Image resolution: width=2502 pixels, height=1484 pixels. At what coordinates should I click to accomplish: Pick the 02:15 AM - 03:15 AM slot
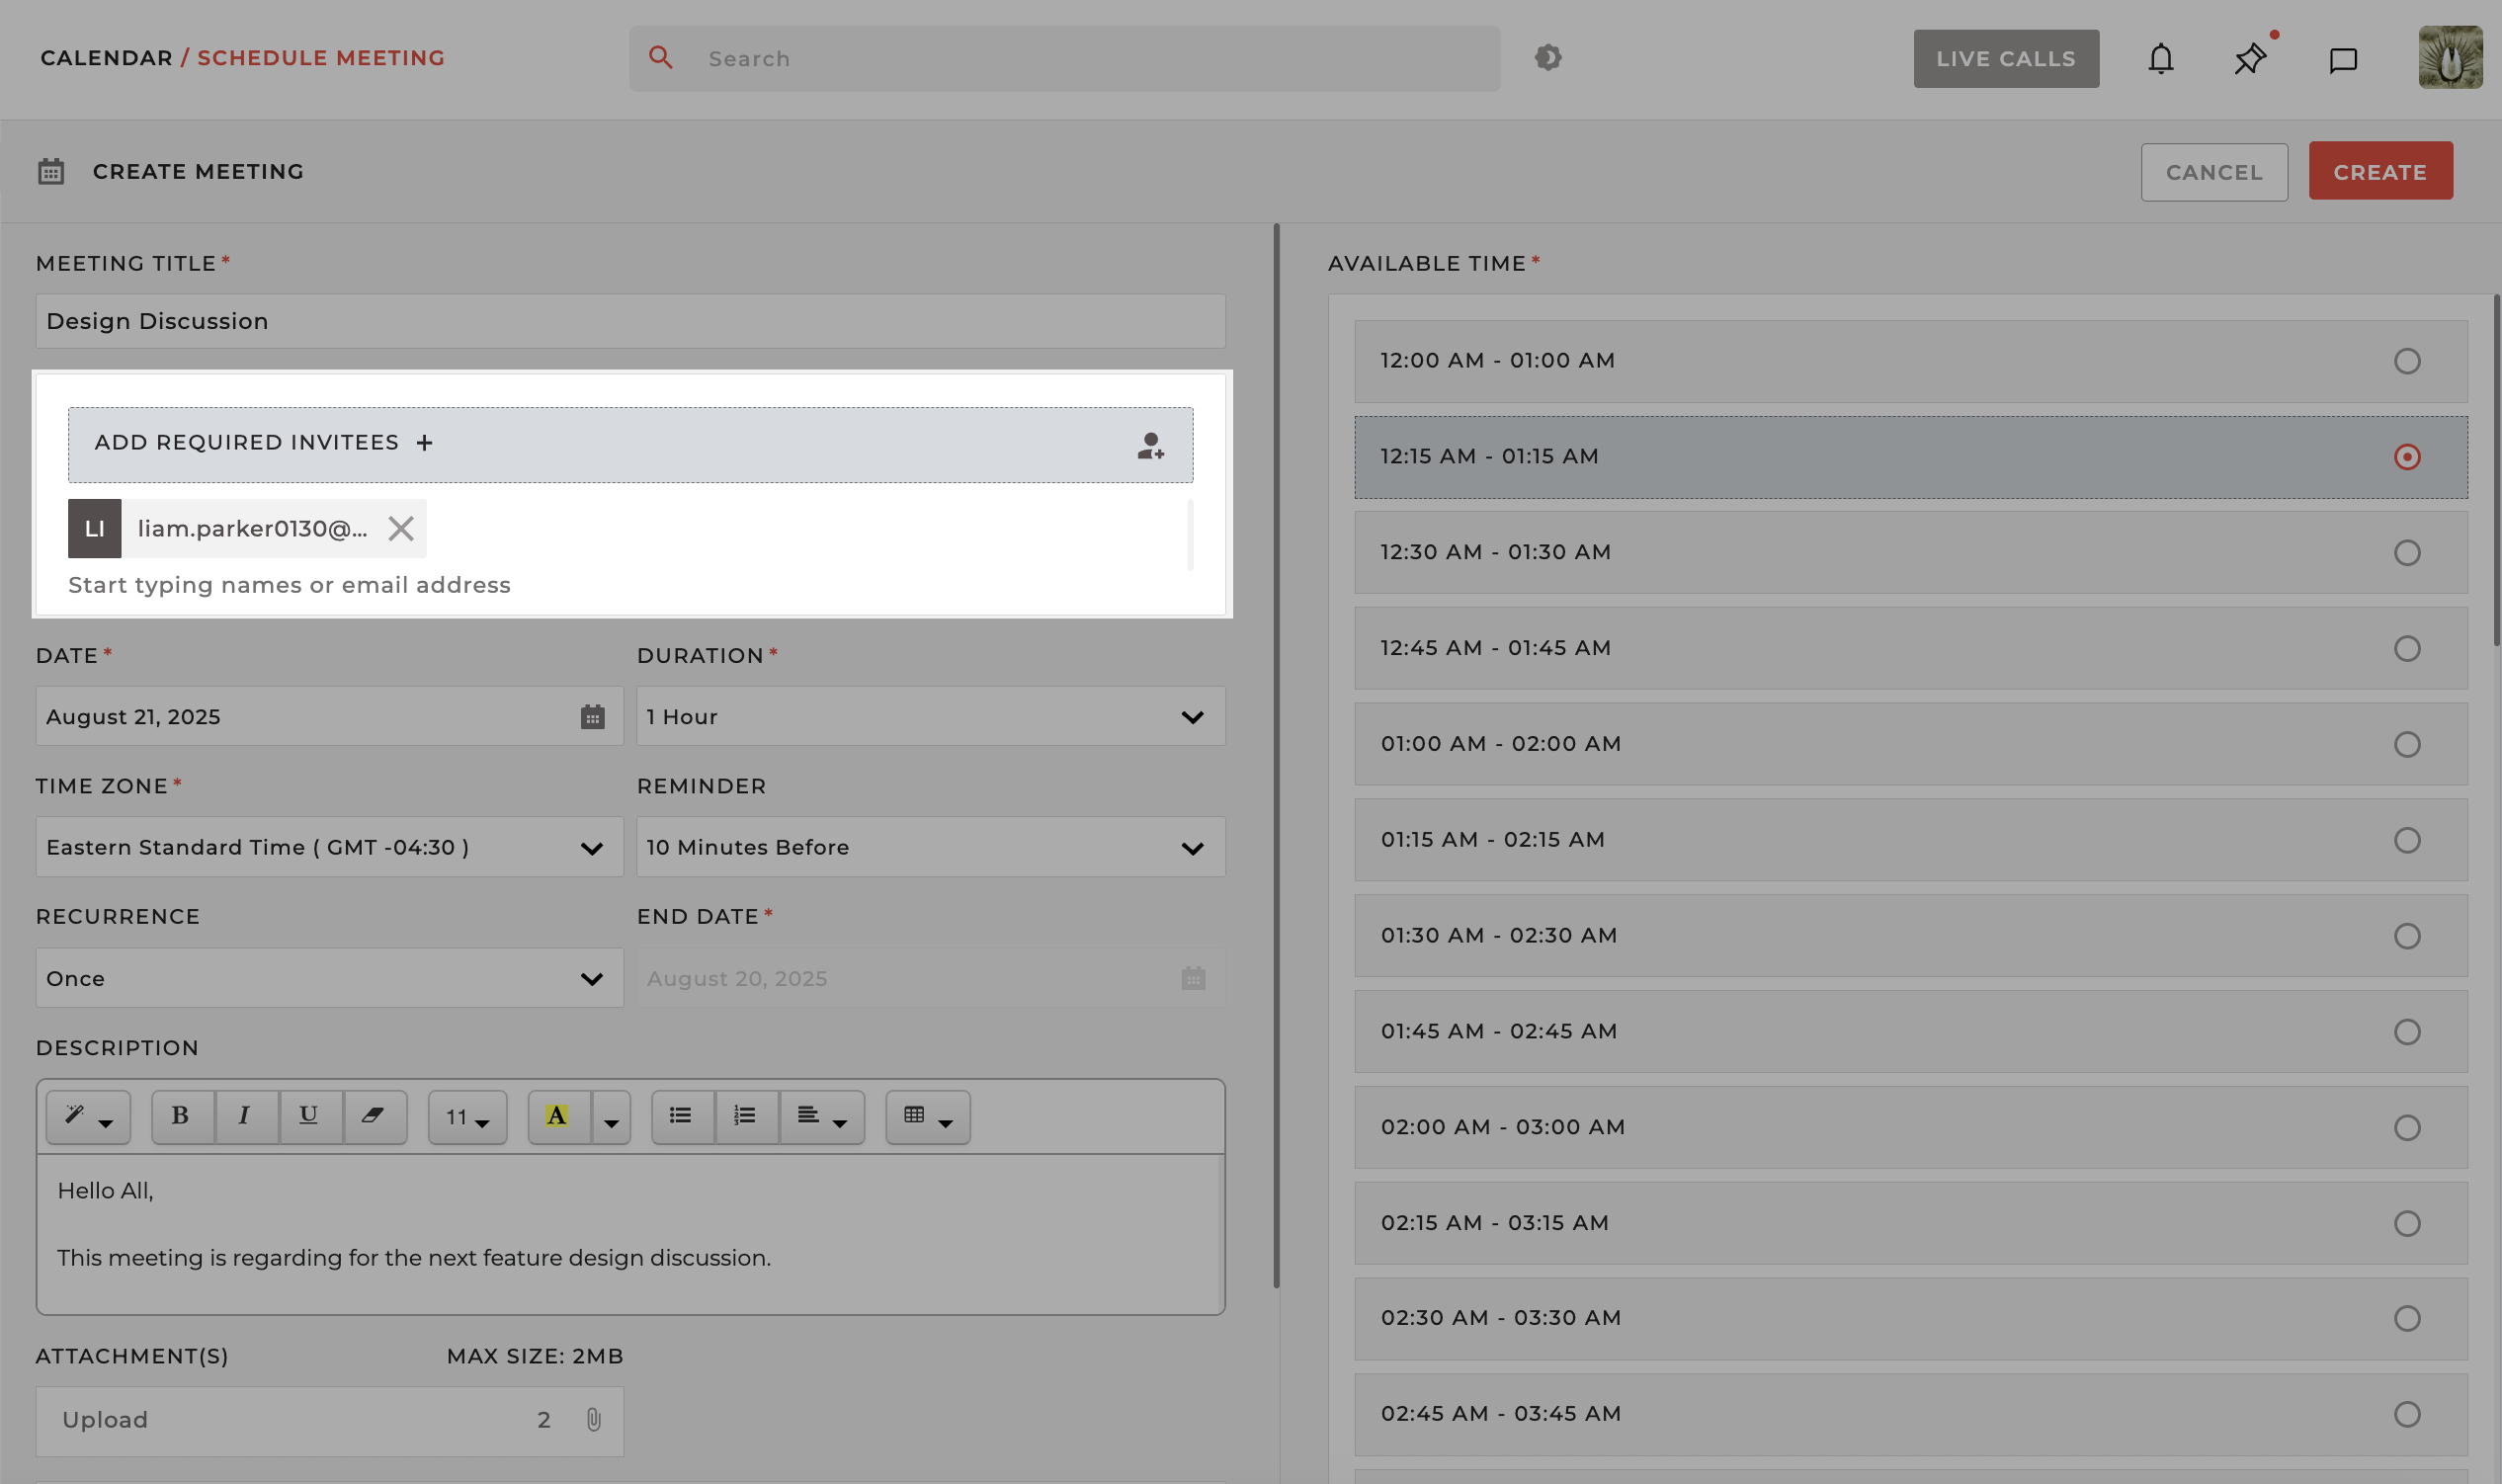pyautogui.click(x=2406, y=1223)
